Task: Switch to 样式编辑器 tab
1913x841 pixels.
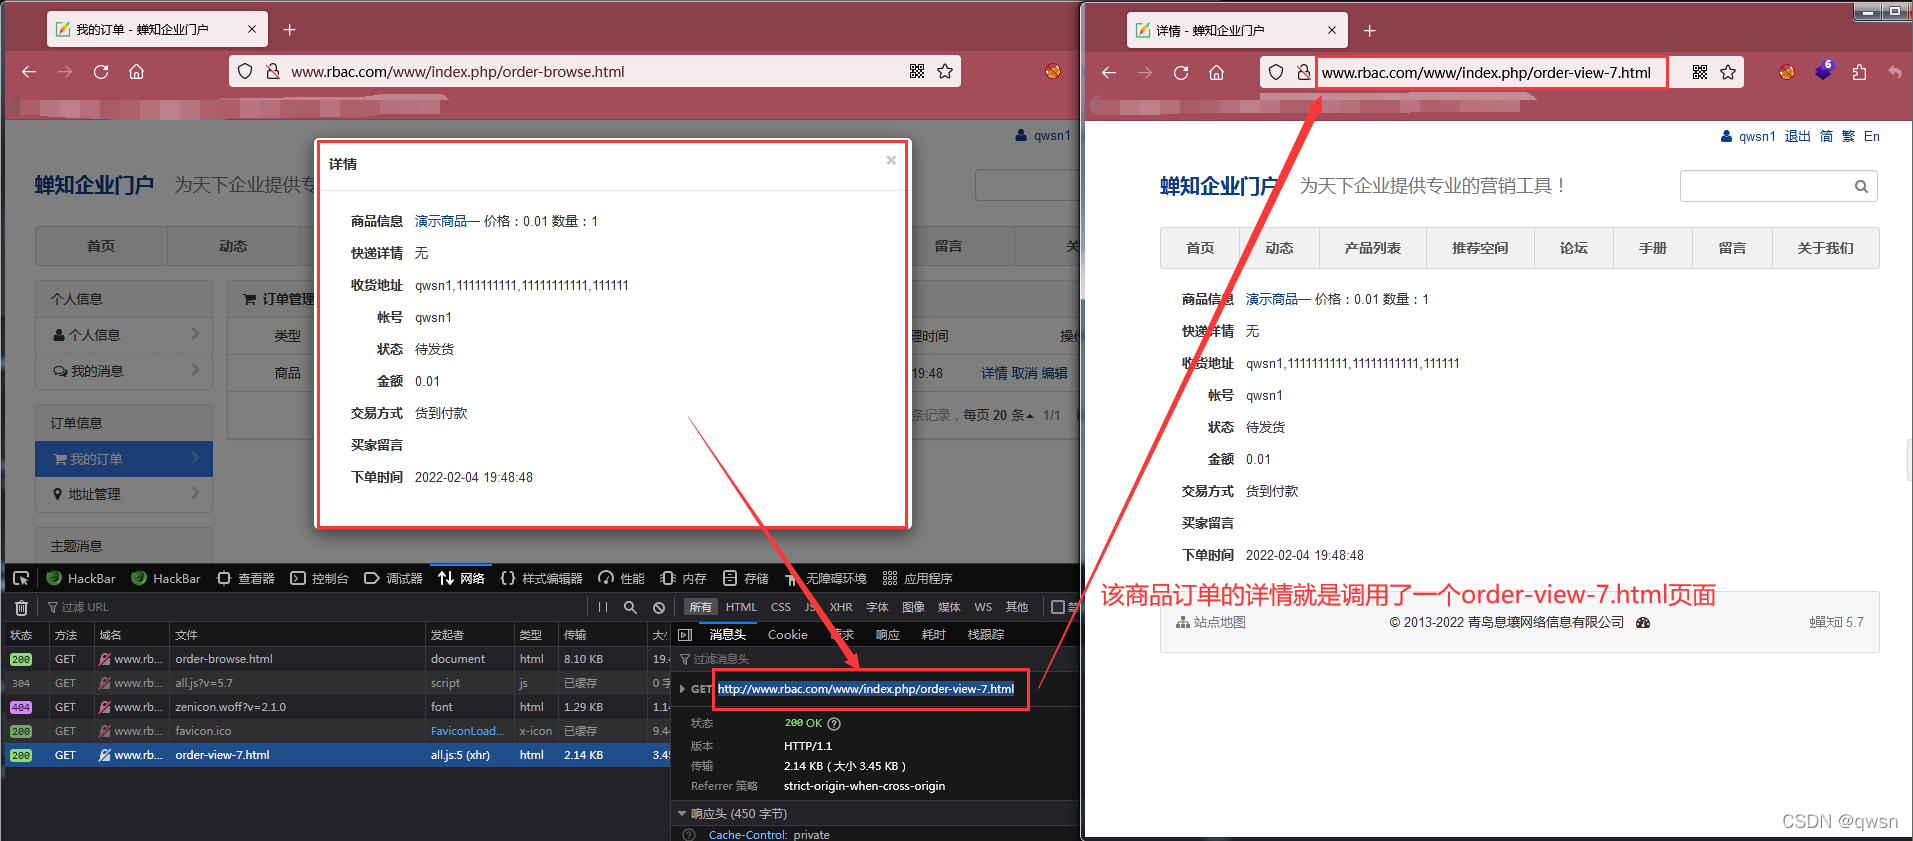Action: 541,578
